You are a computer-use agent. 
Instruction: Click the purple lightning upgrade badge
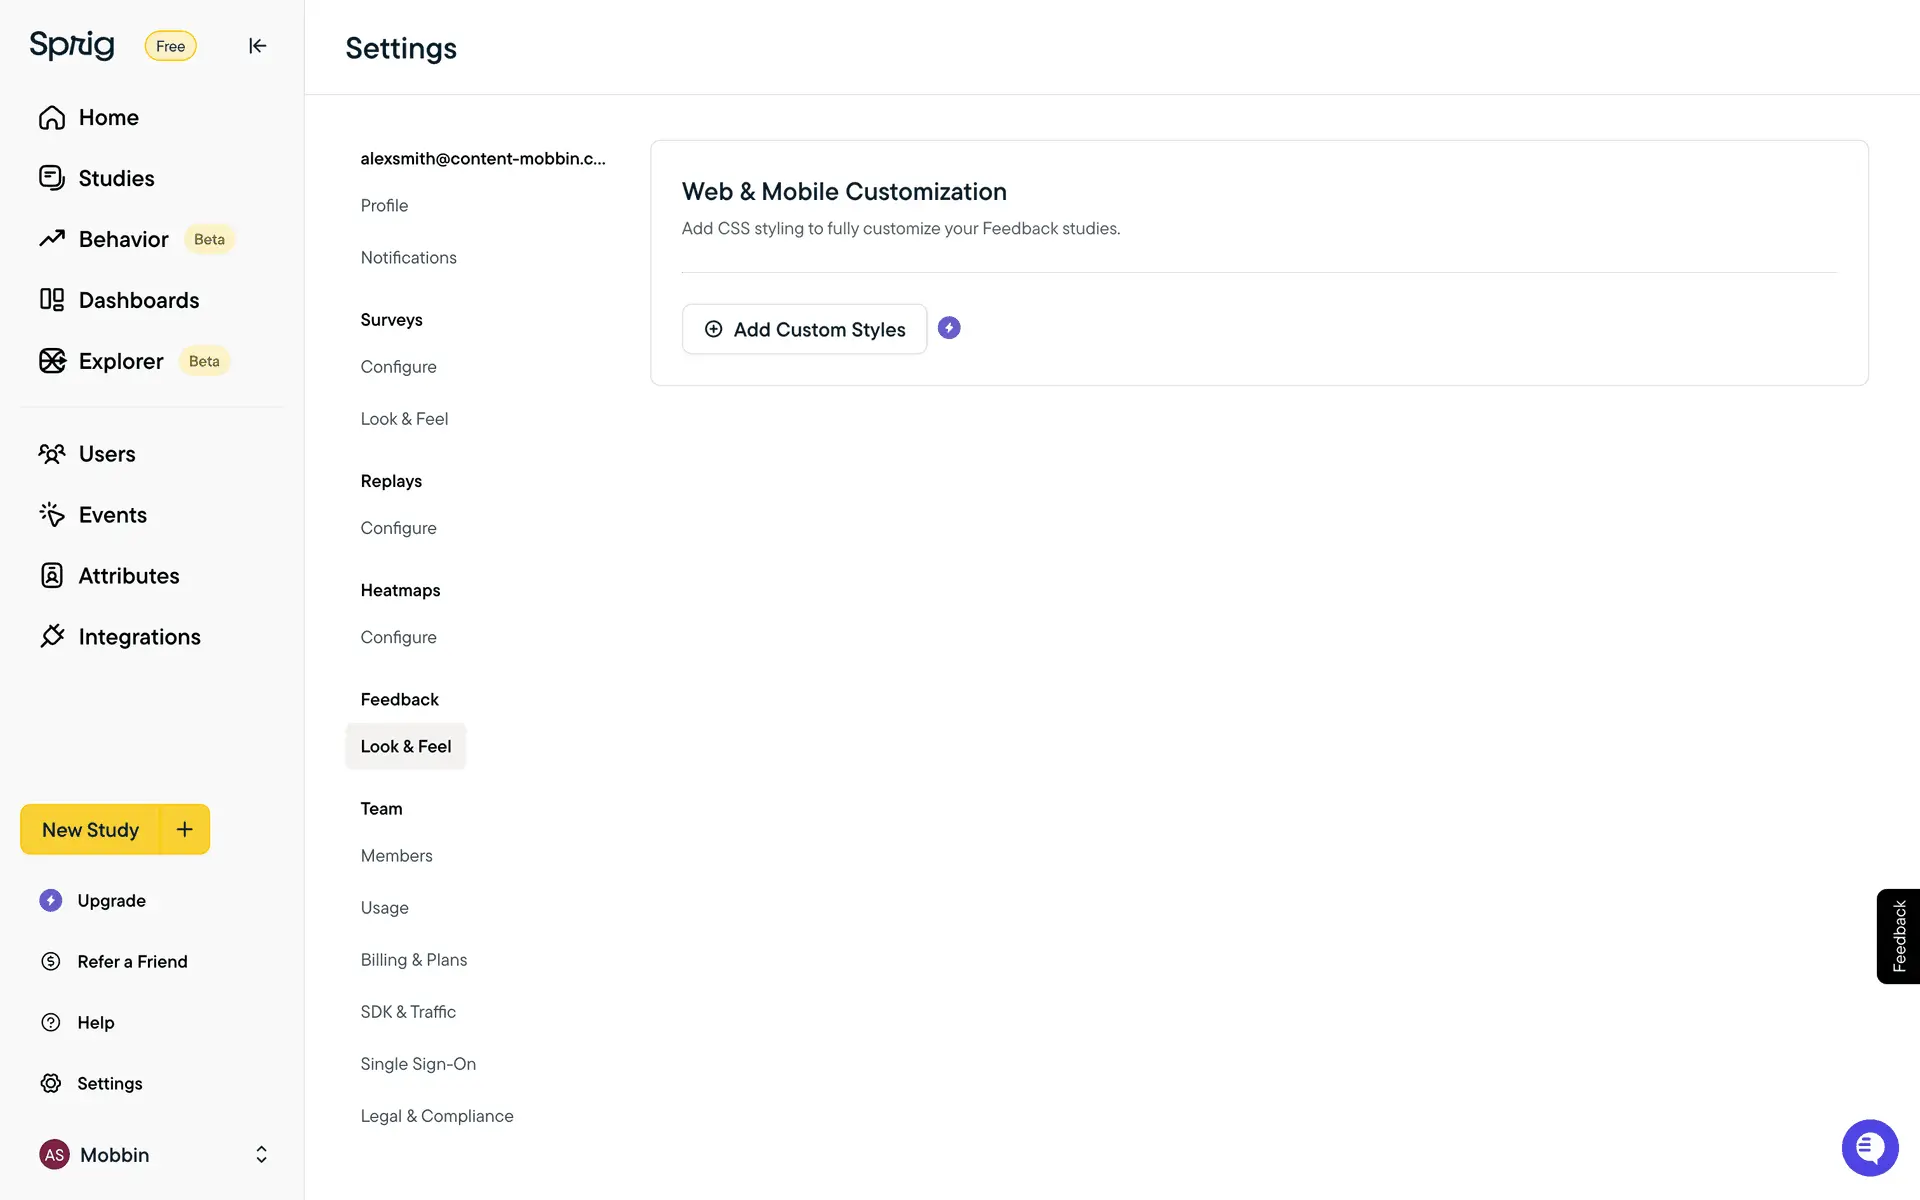pyautogui.click(x=949, y=328)
